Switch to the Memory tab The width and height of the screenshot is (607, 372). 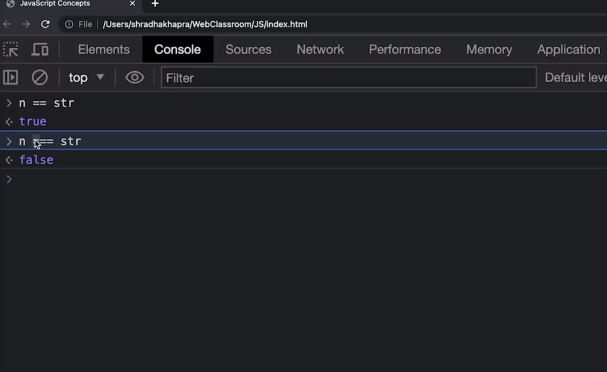tap(489, 50)
